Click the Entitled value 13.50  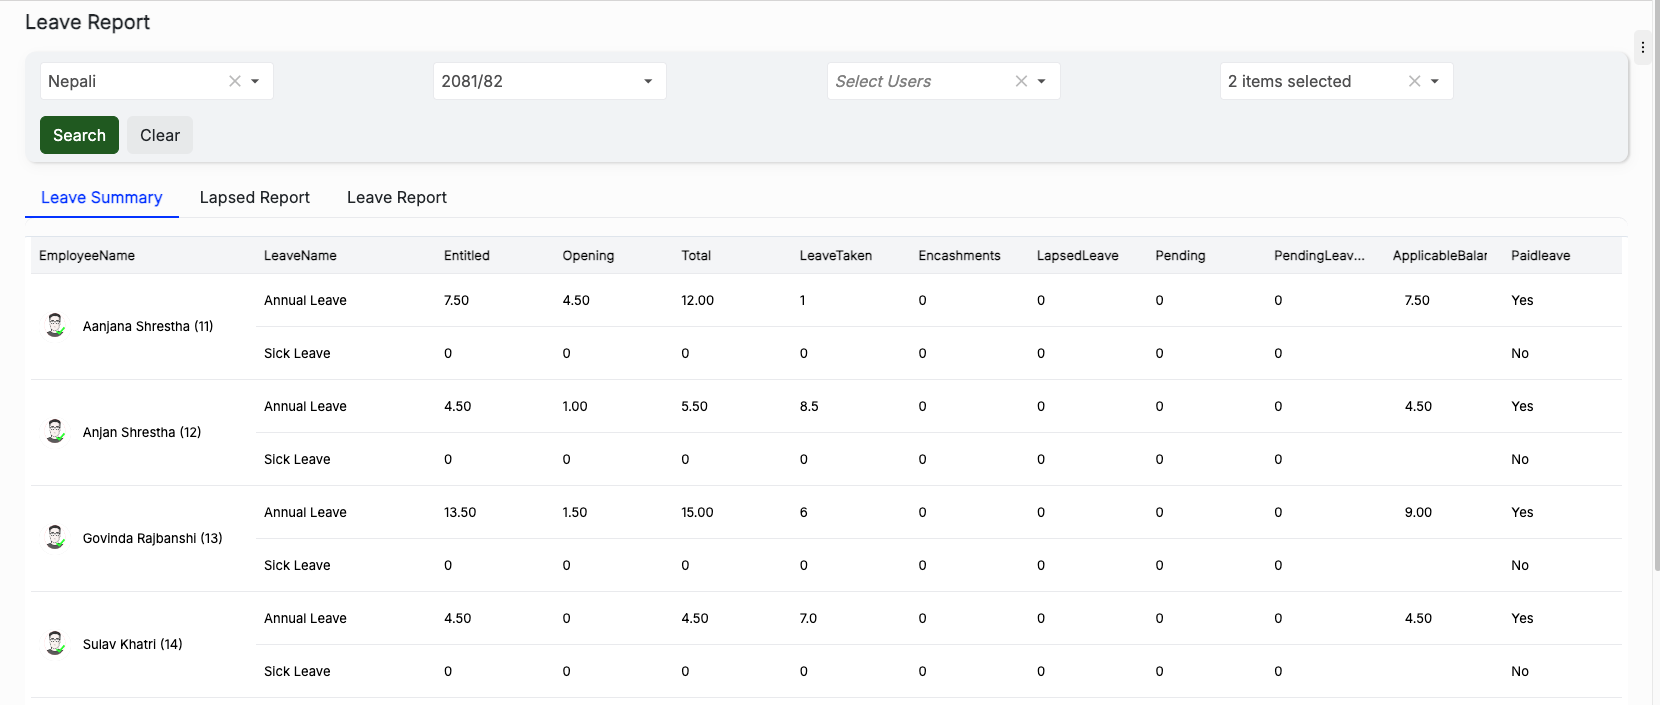(460, 512)
